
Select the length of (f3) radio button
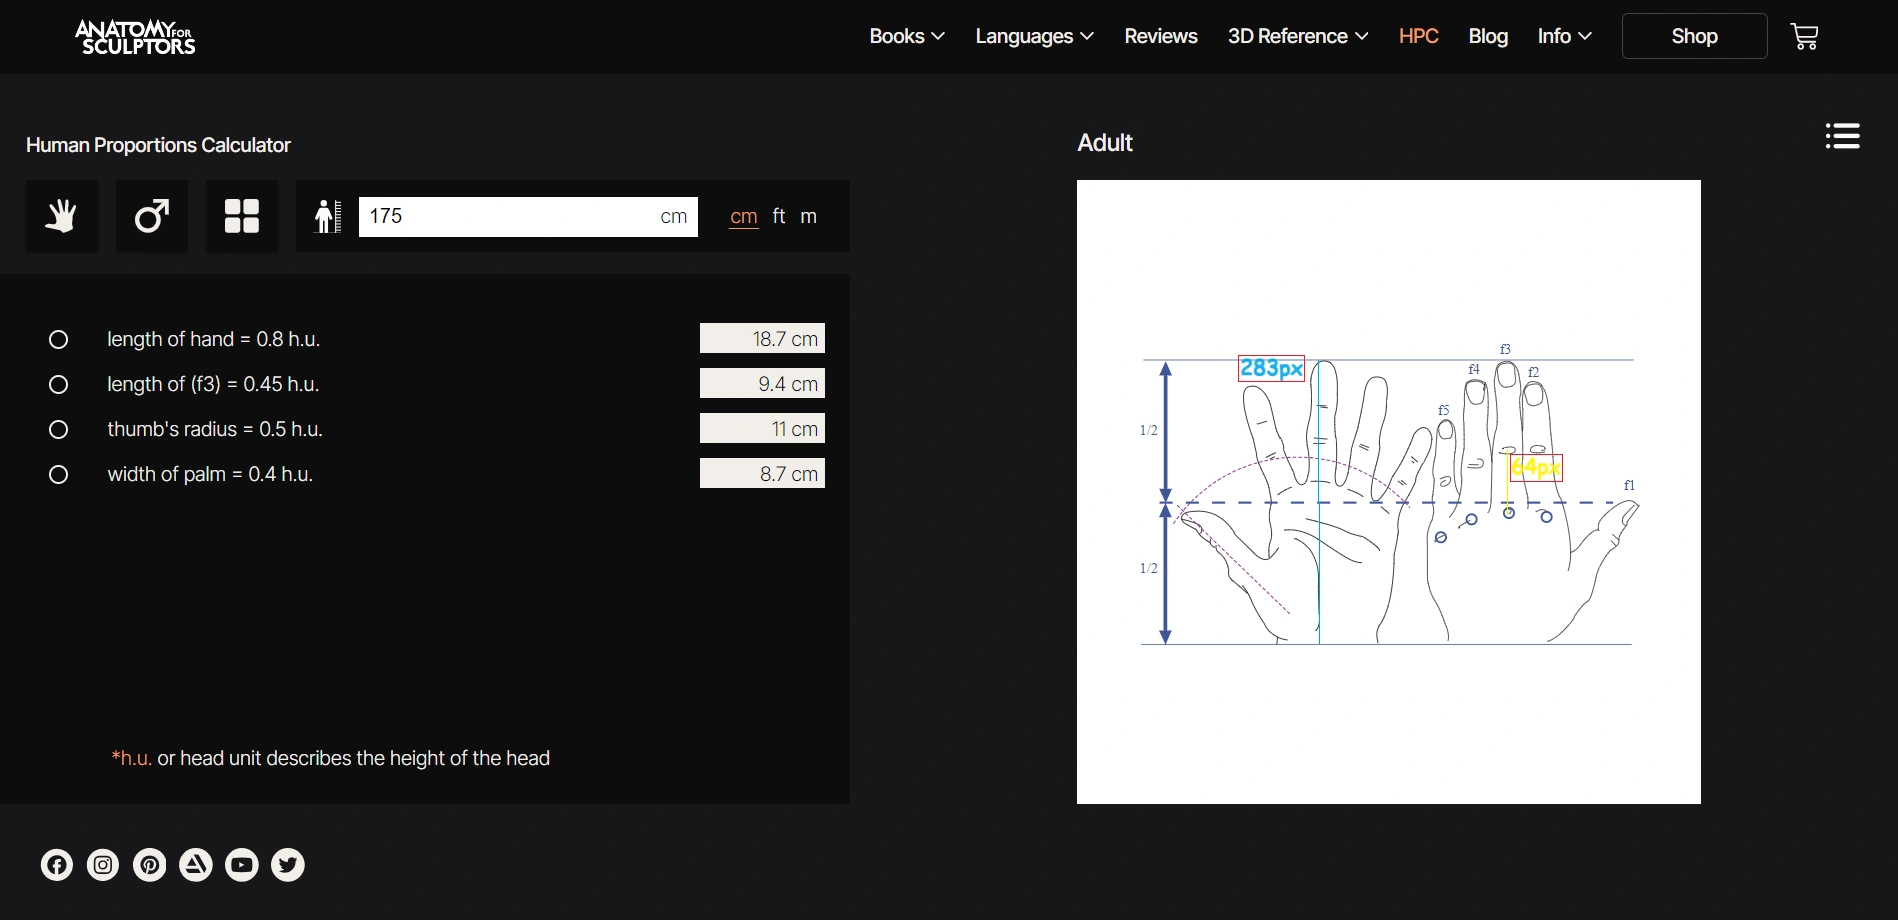(59, 385)
